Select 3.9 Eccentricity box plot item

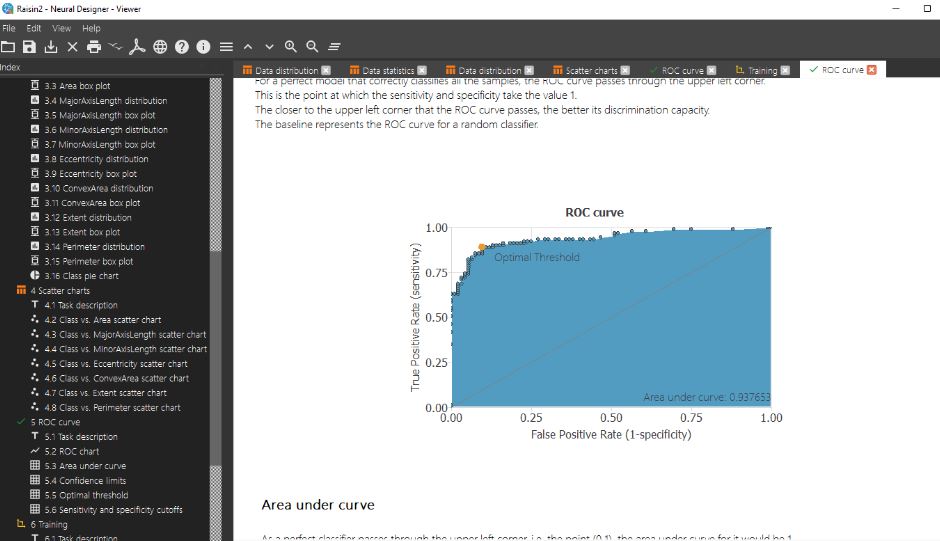[90, 173]
